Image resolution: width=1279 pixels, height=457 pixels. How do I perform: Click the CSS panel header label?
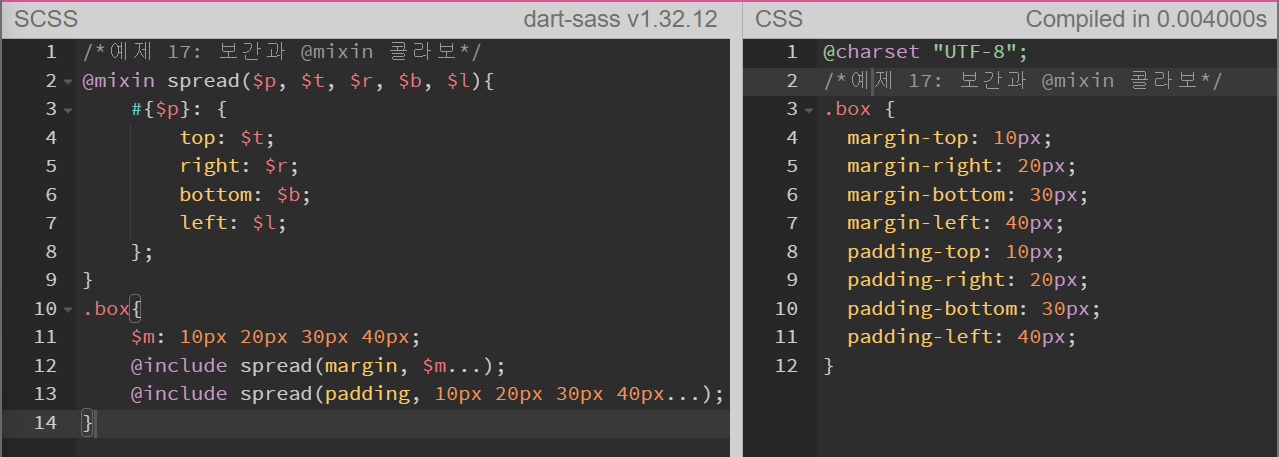click(778, 19)
